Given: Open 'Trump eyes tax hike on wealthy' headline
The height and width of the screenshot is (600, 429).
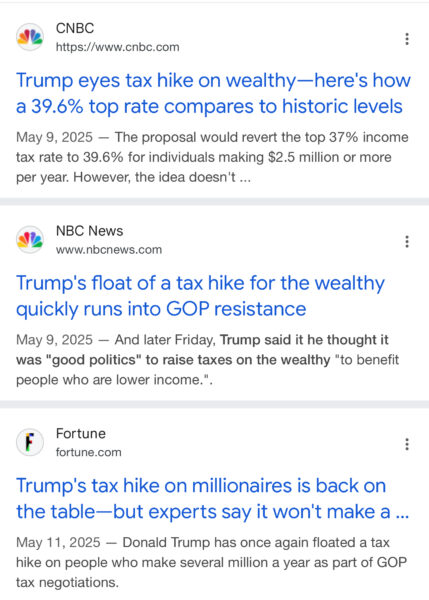Looking at the screenshot, I should click(x=213, y=93).
